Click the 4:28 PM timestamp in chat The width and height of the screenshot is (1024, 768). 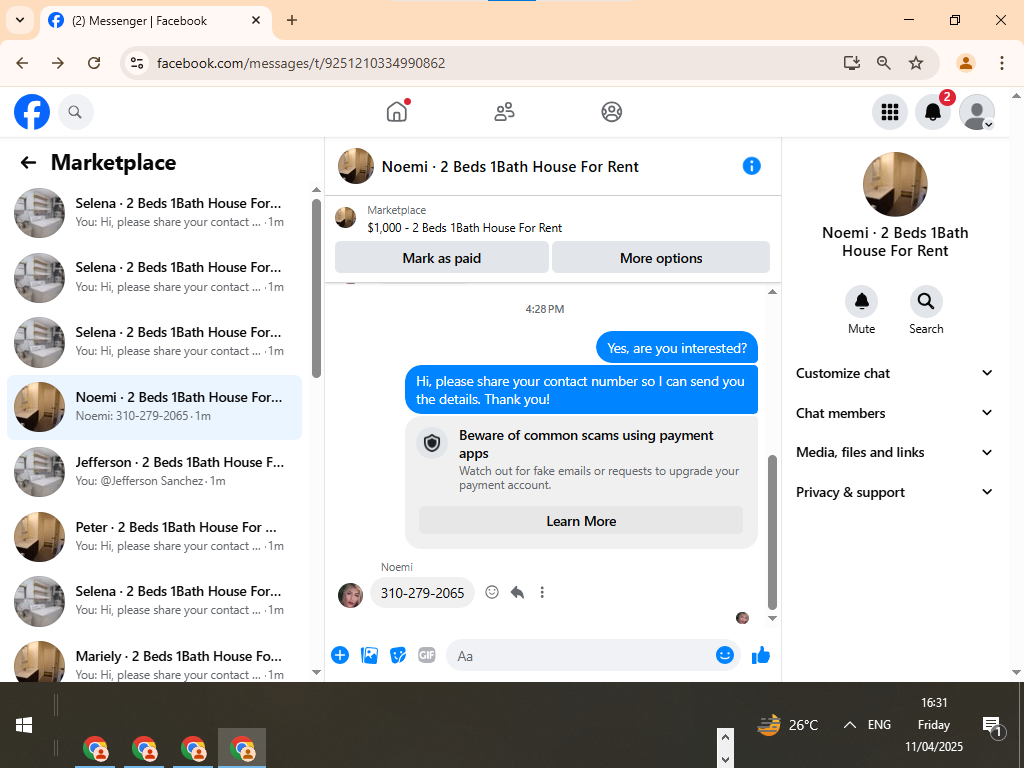[x=545, y=309]
